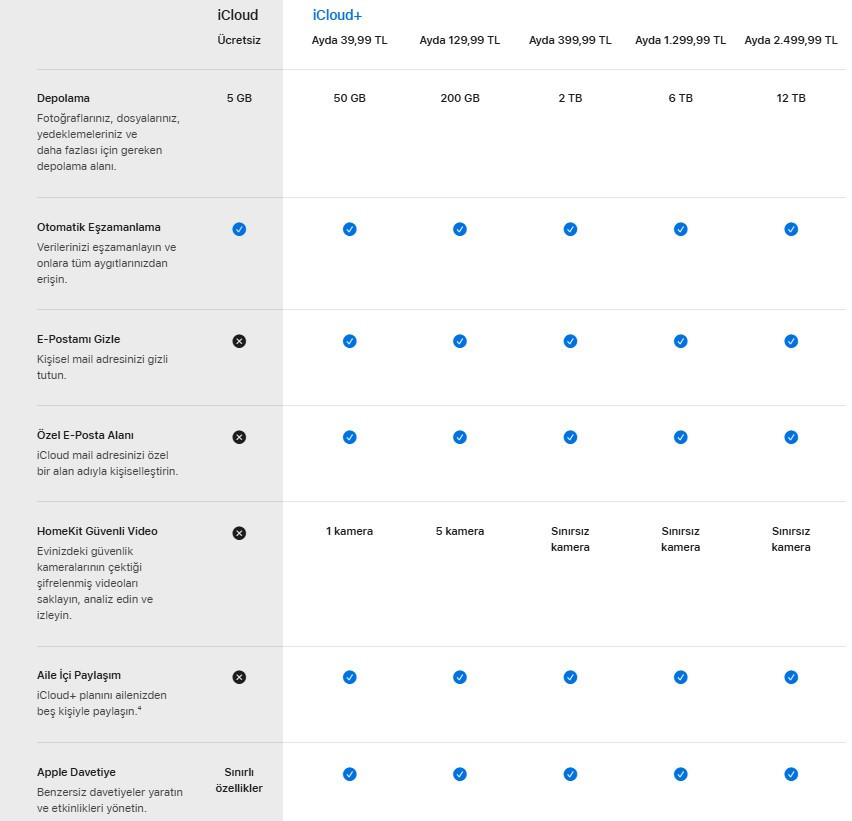
Task: Click the 12 TB storage value
Action: (791, 98)
